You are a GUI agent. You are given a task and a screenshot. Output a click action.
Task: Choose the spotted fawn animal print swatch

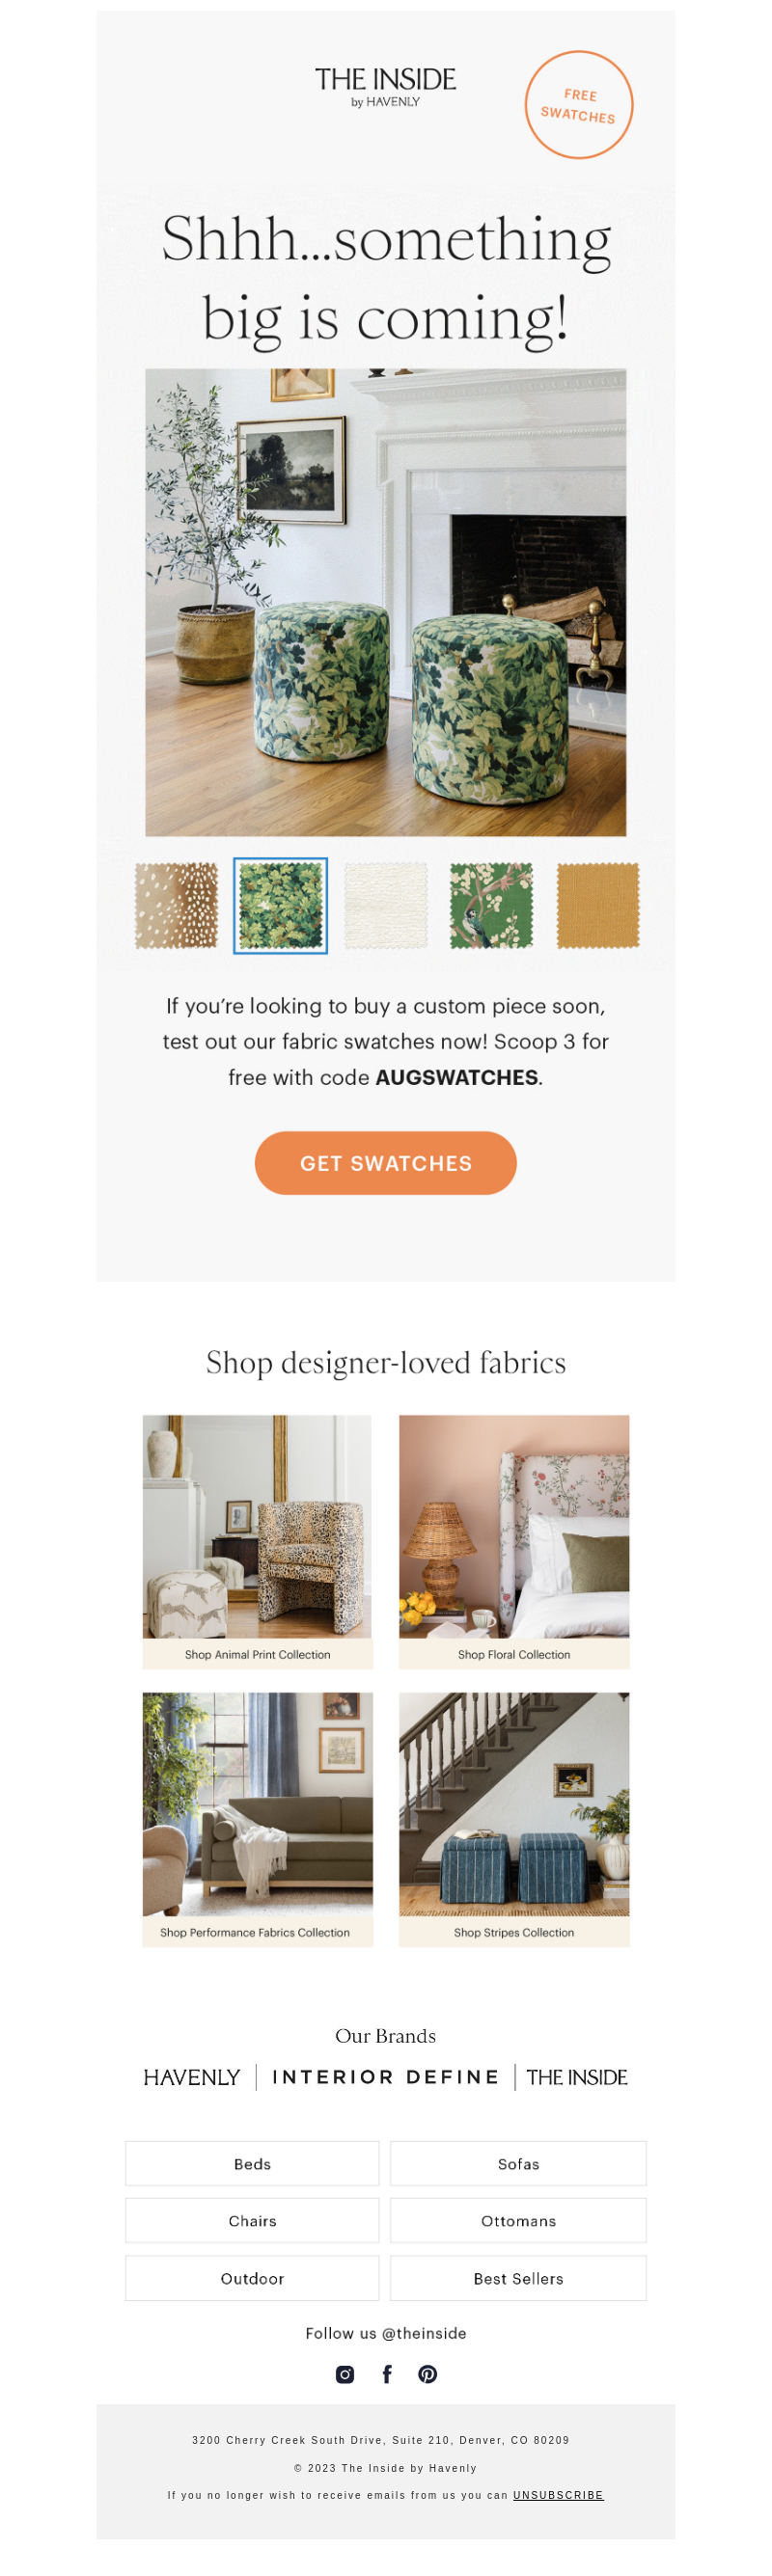176,906
